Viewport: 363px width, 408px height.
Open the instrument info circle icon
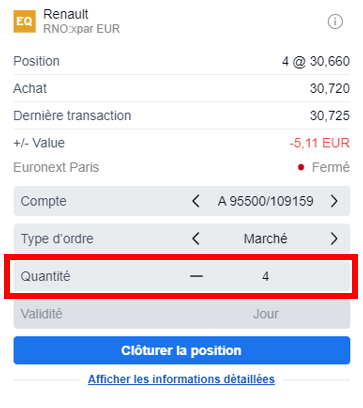pyautogui.click(x=335, y=22)
